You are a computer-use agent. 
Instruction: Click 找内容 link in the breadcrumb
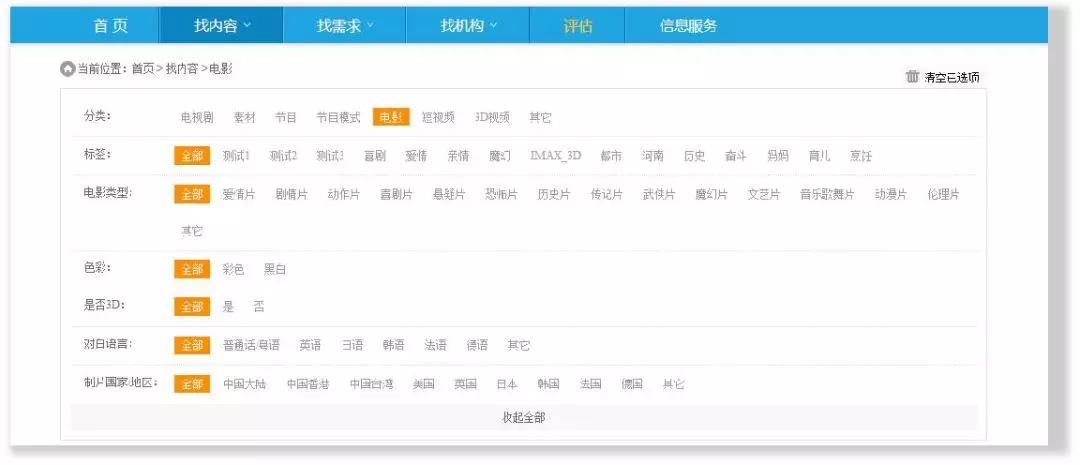[182, 69]
